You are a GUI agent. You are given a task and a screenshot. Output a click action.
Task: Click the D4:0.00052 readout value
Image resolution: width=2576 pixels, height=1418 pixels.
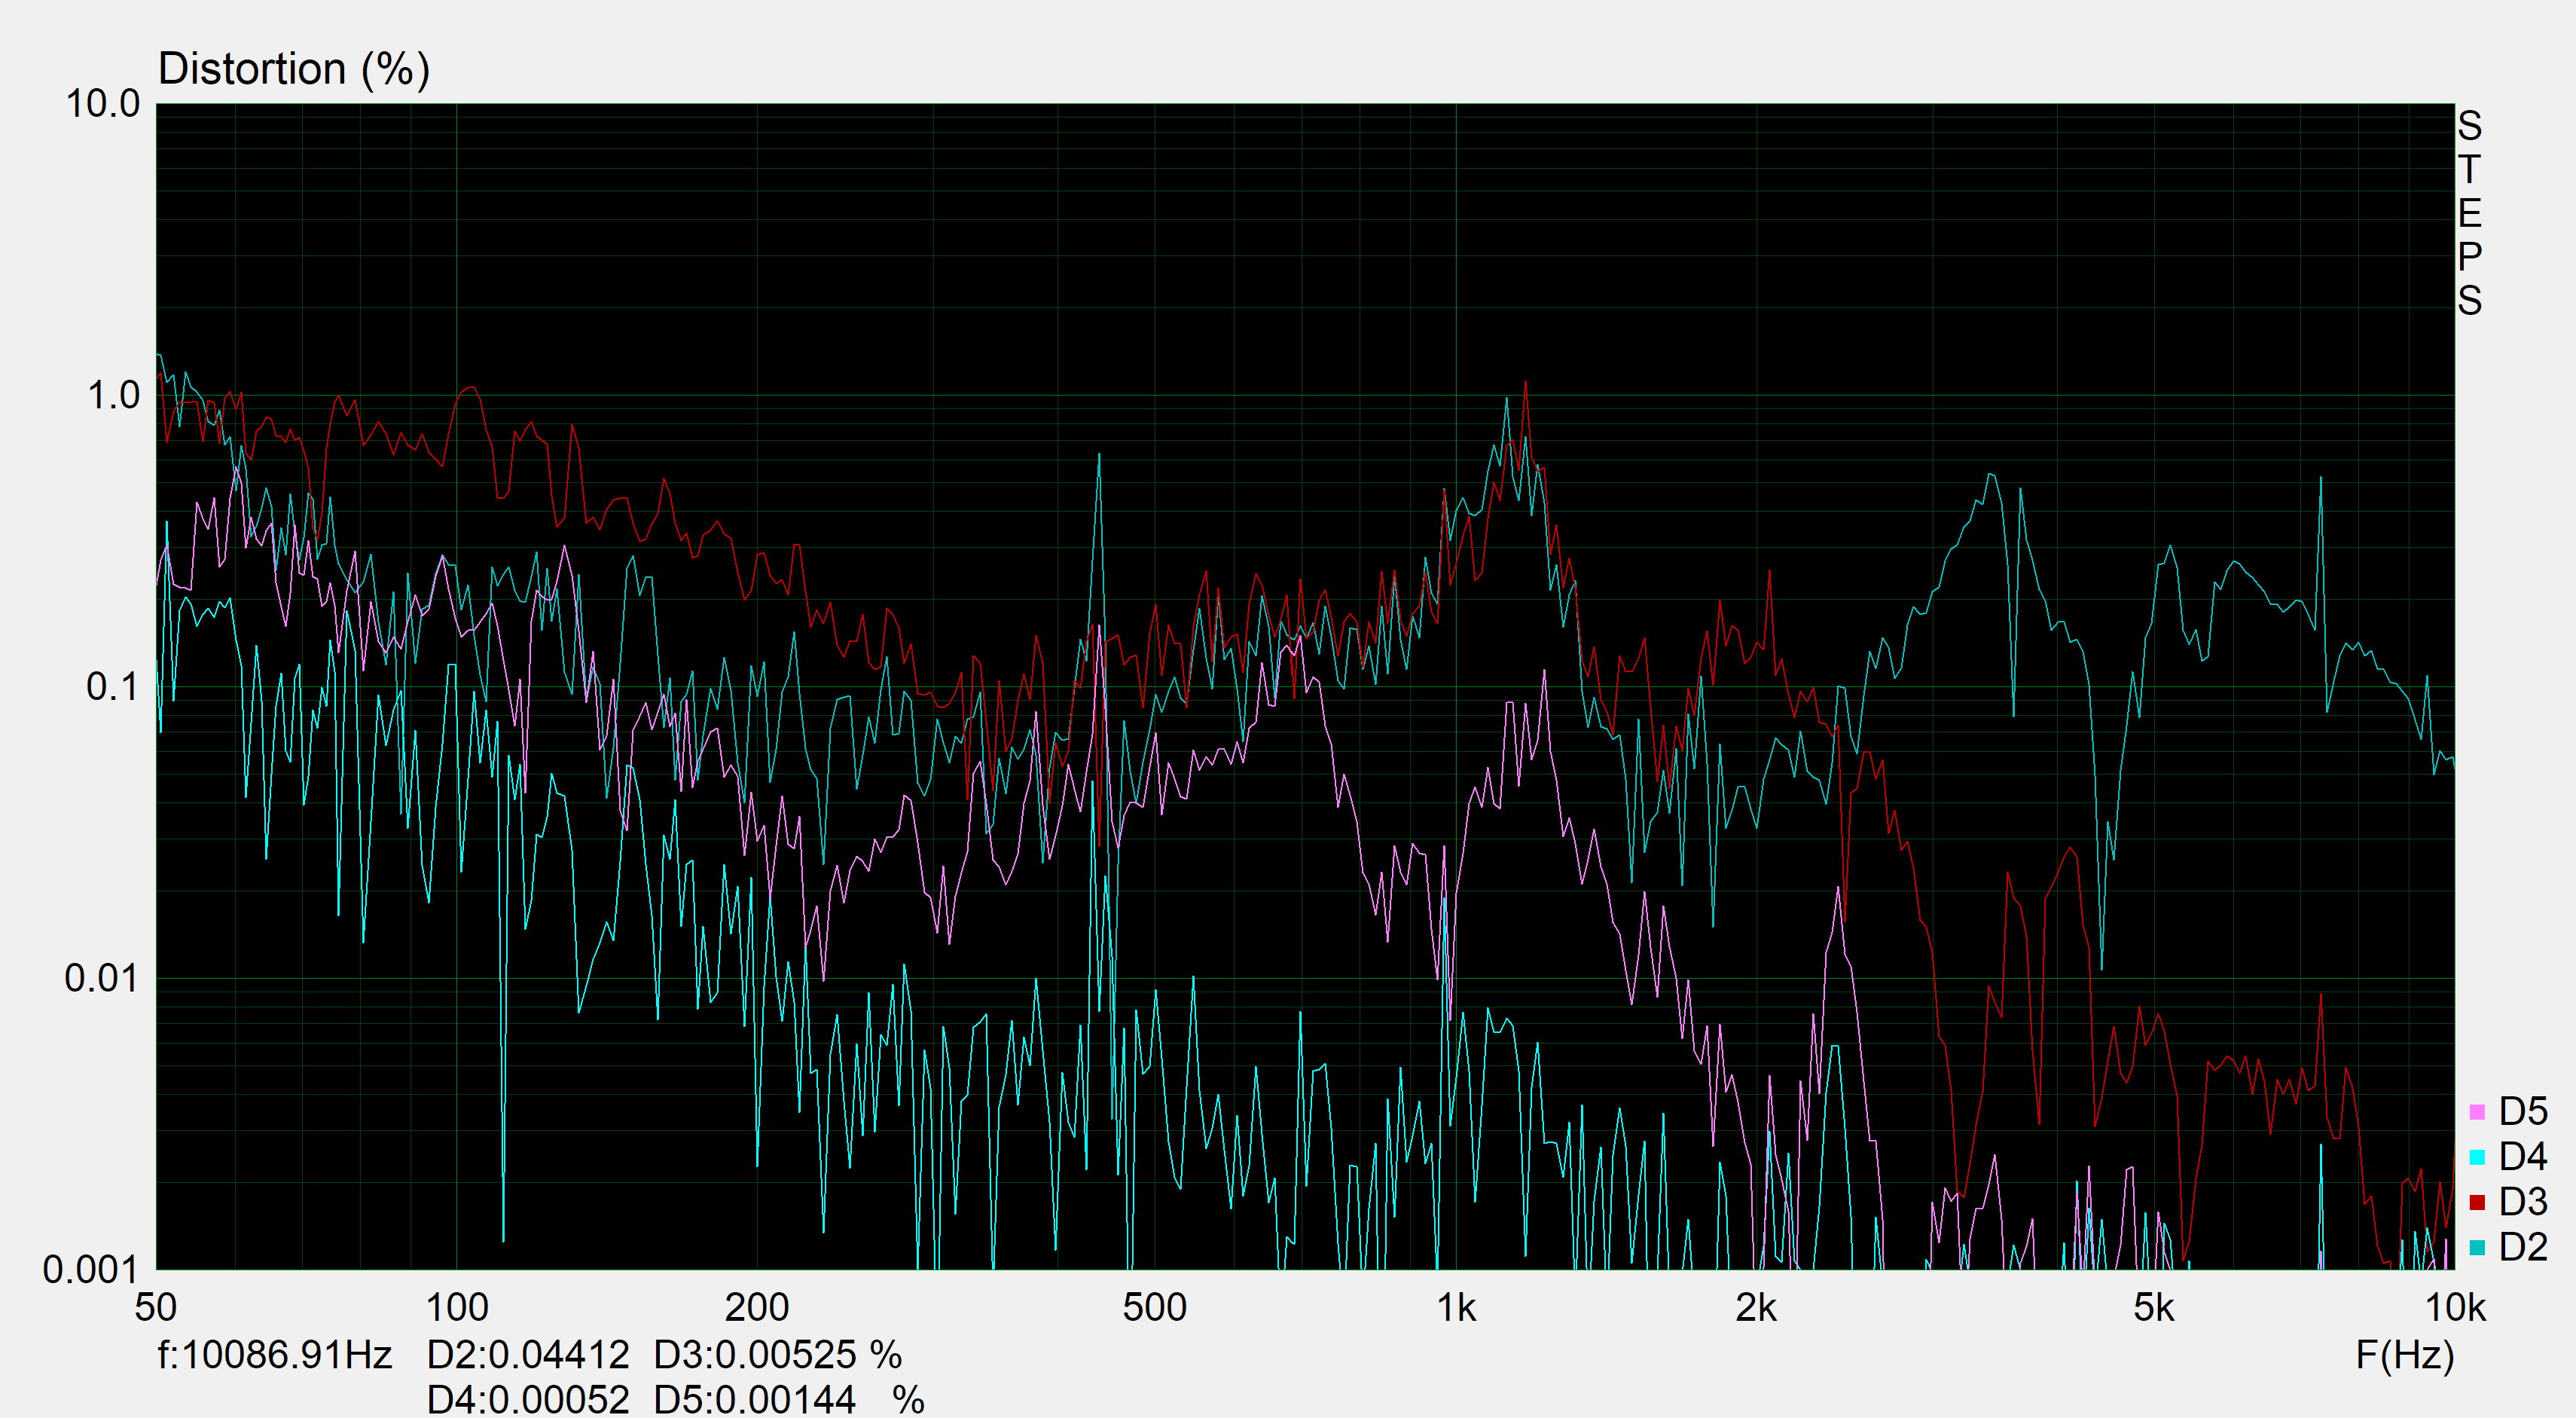pos(528,1399)
